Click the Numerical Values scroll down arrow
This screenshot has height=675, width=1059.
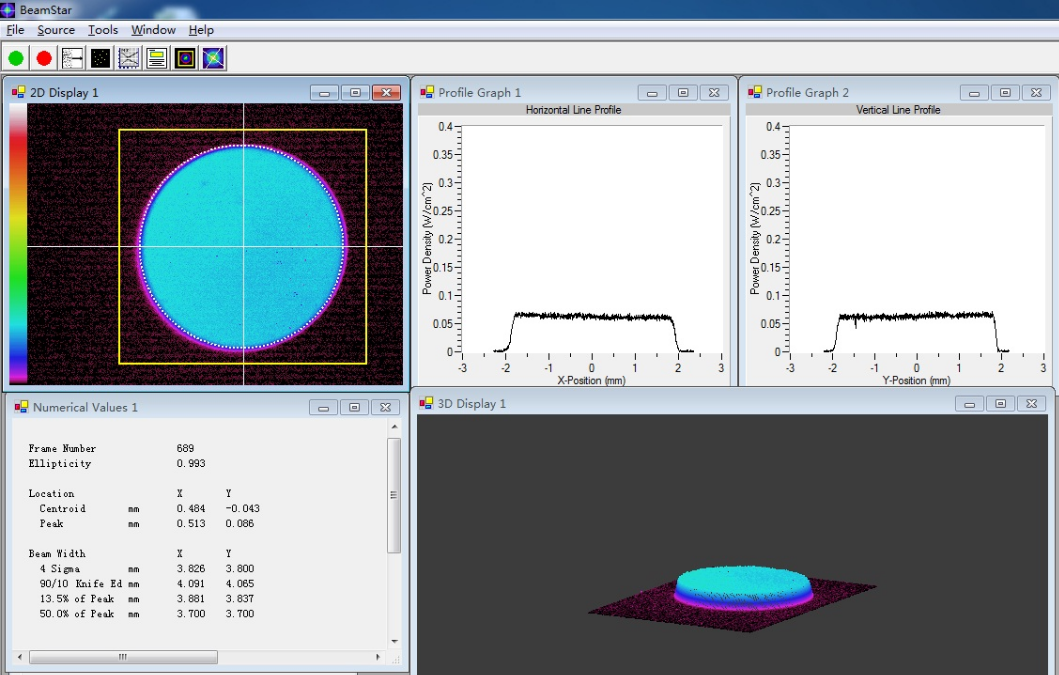(x=394, y=641)
